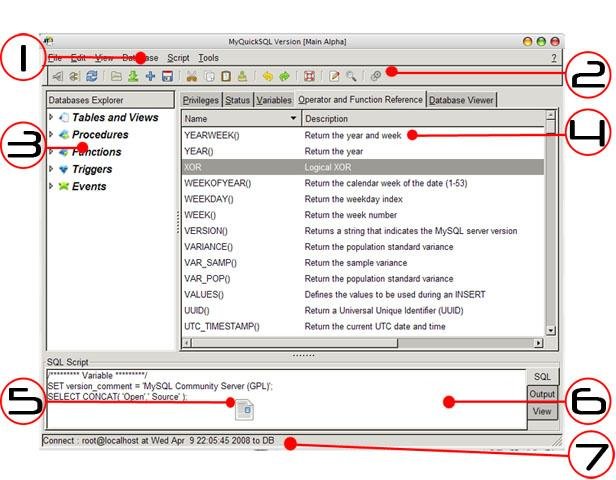Select the WEEKOFYEAR() row
Screen dimensions: 616x480
(363, 183)
